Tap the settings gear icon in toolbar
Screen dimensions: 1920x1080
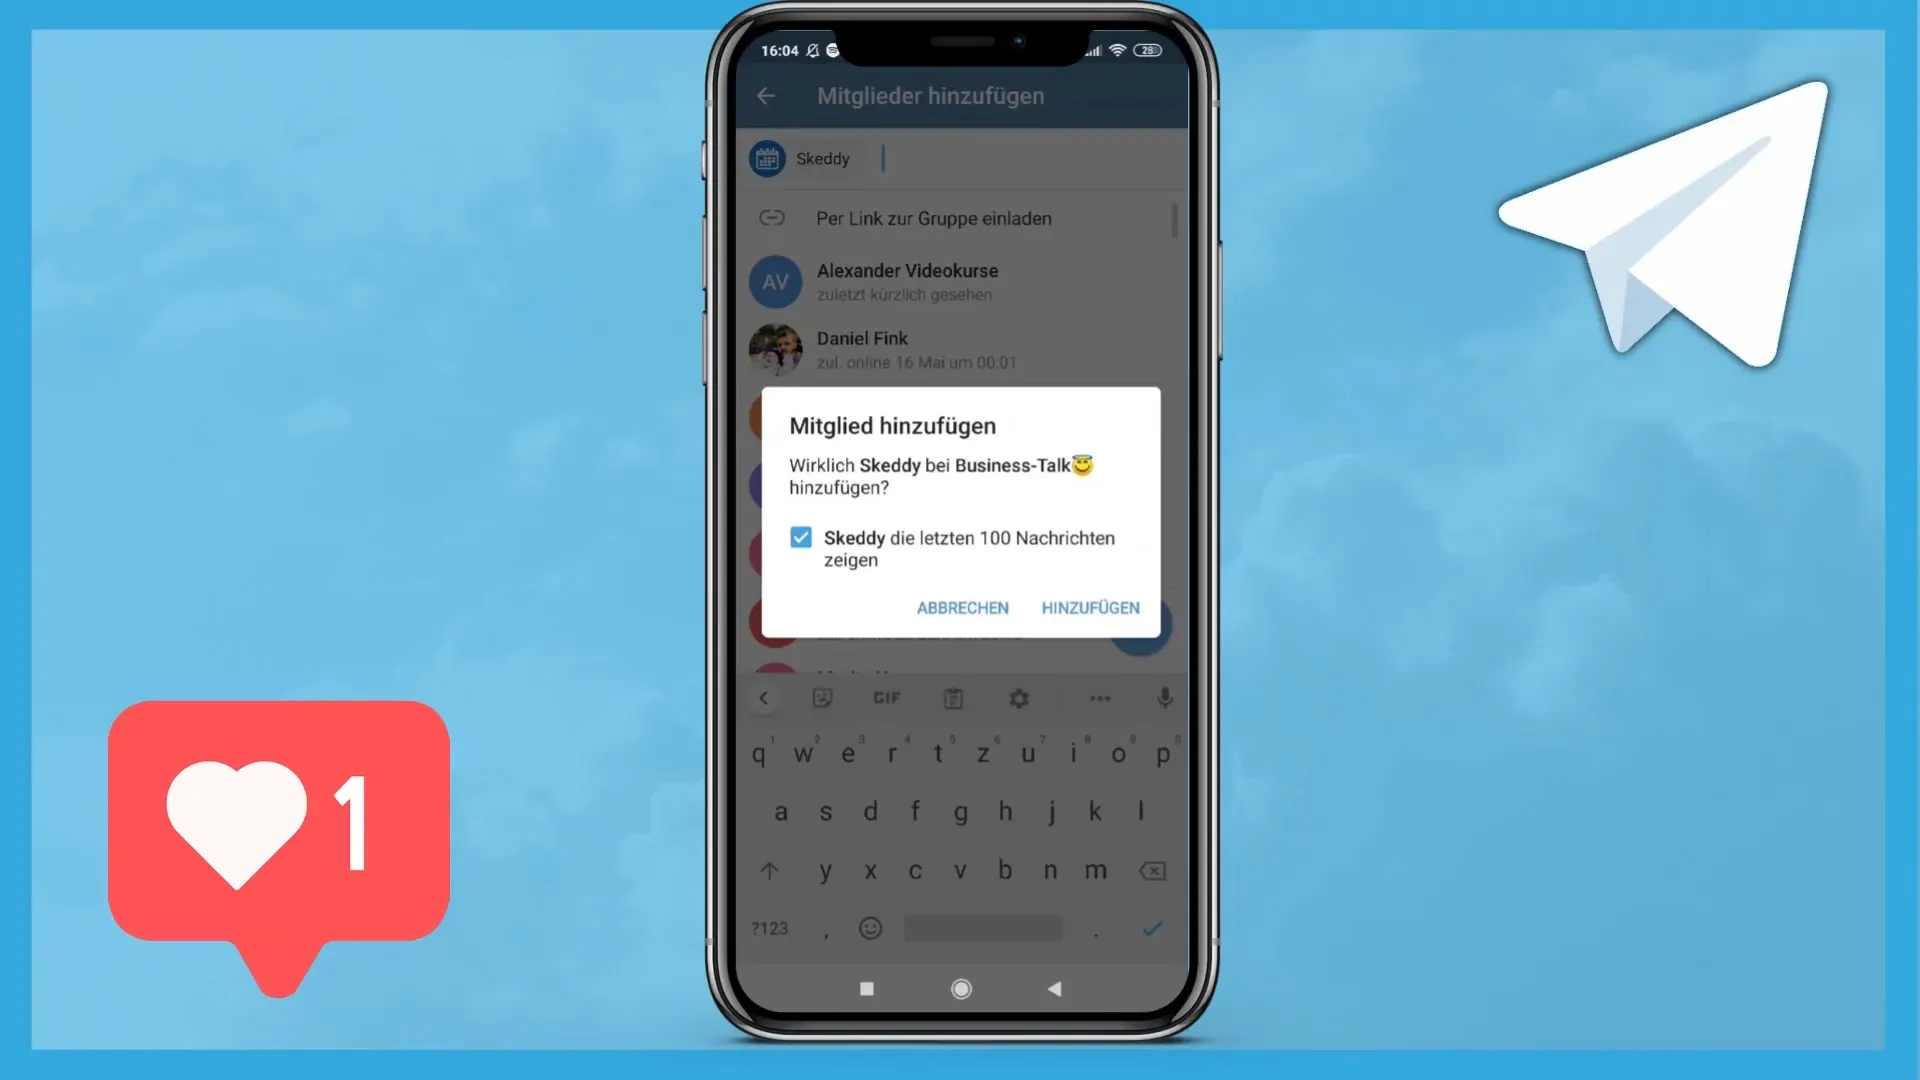point(1018,698)
